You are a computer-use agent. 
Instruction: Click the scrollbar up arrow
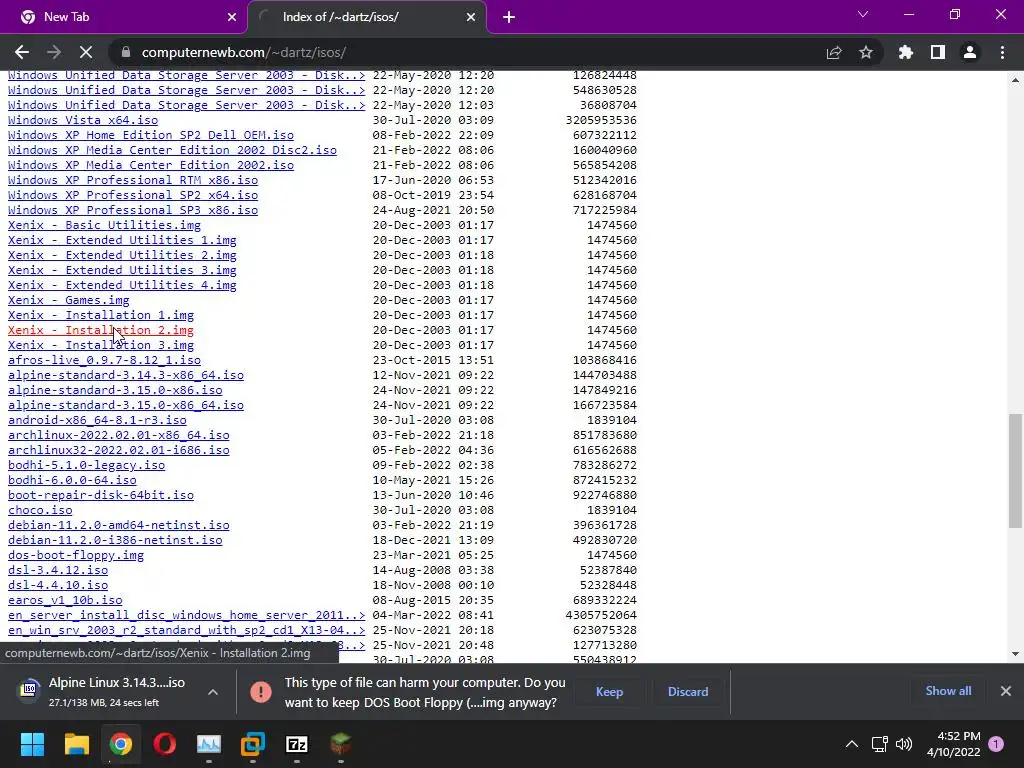1015,80
